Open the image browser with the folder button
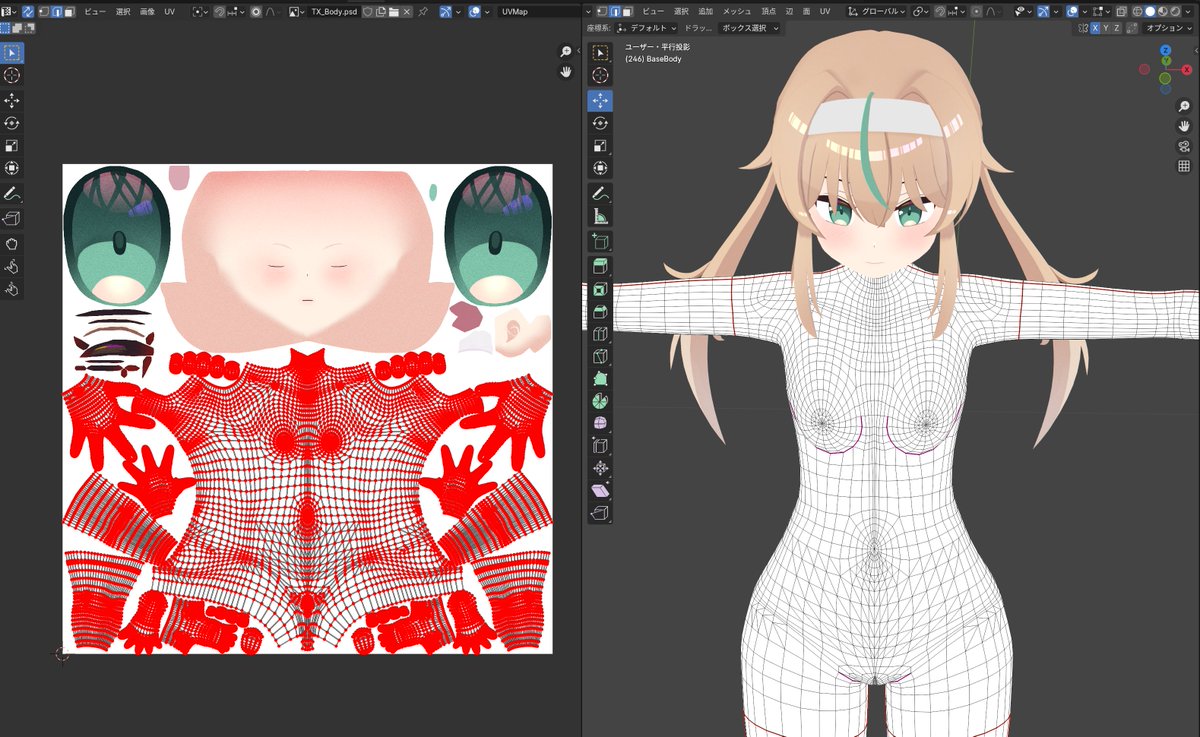Image resolution: width=1200 pixels, height=737 pixels. coord(393,12)
